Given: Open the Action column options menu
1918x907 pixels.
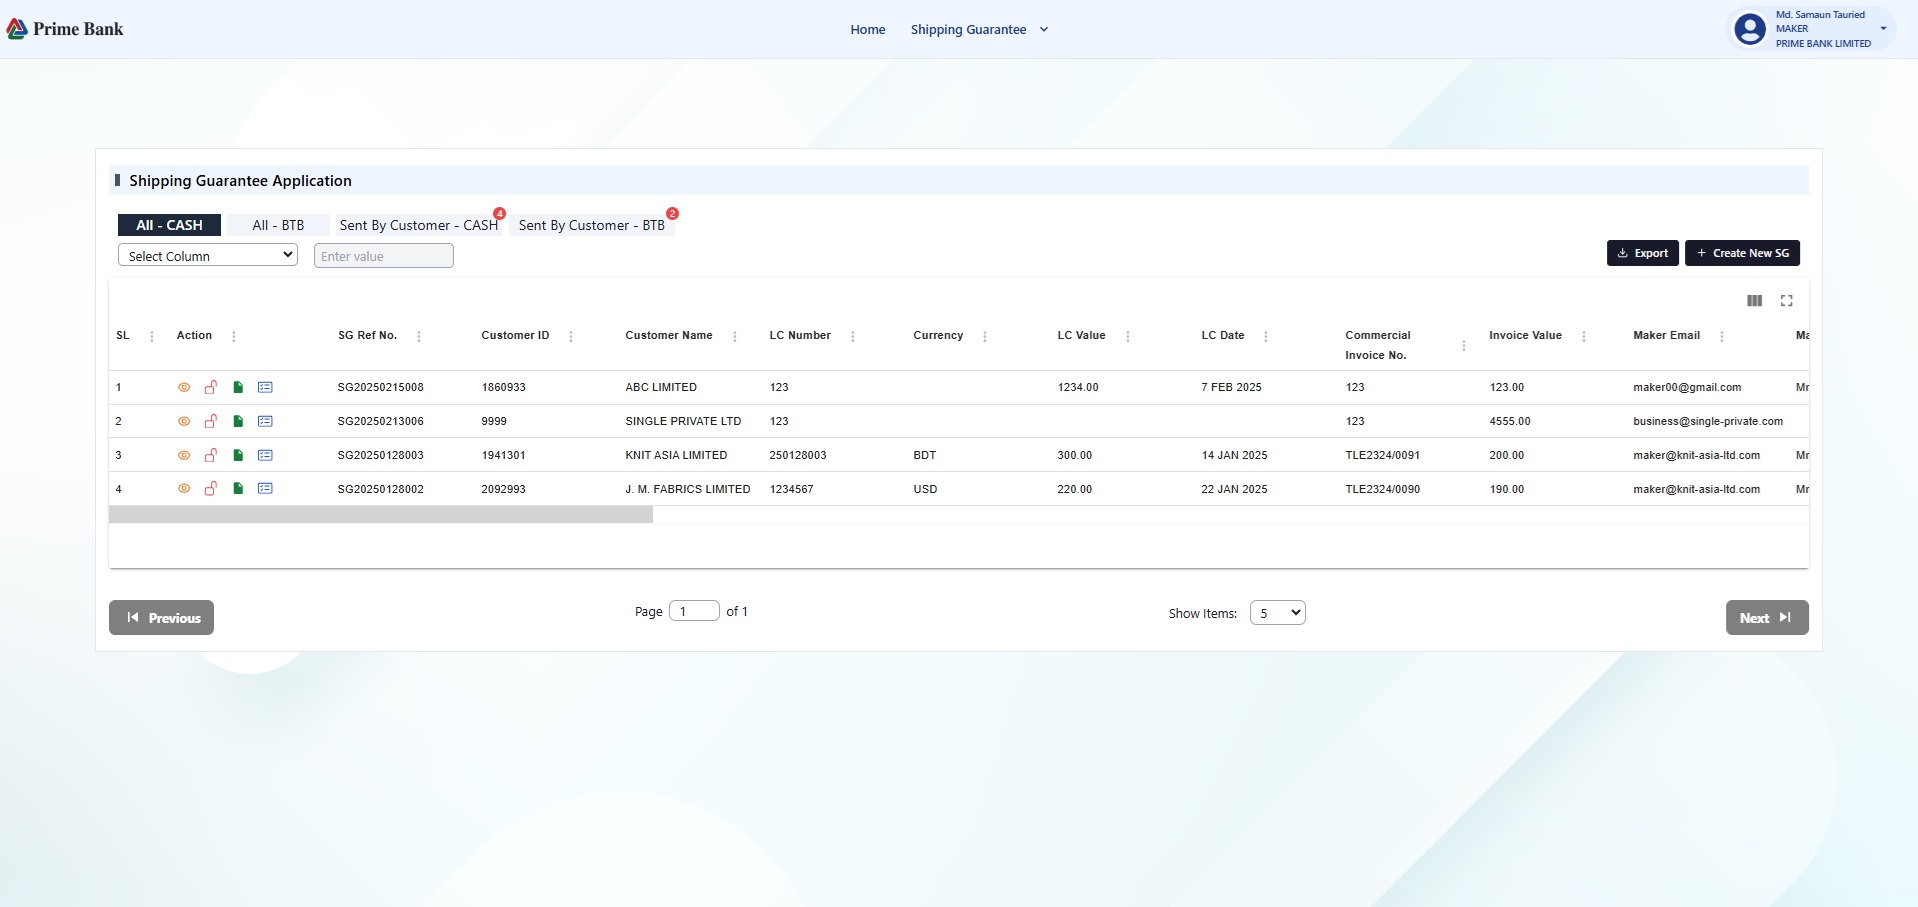Looking at the screenshot, I should point(234,337).
